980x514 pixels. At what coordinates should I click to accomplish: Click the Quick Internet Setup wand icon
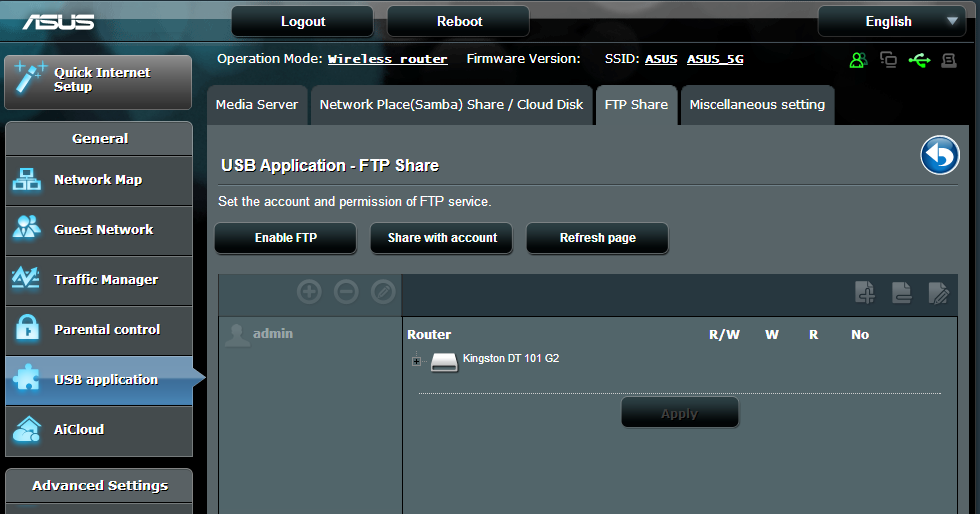coord(30,78)
